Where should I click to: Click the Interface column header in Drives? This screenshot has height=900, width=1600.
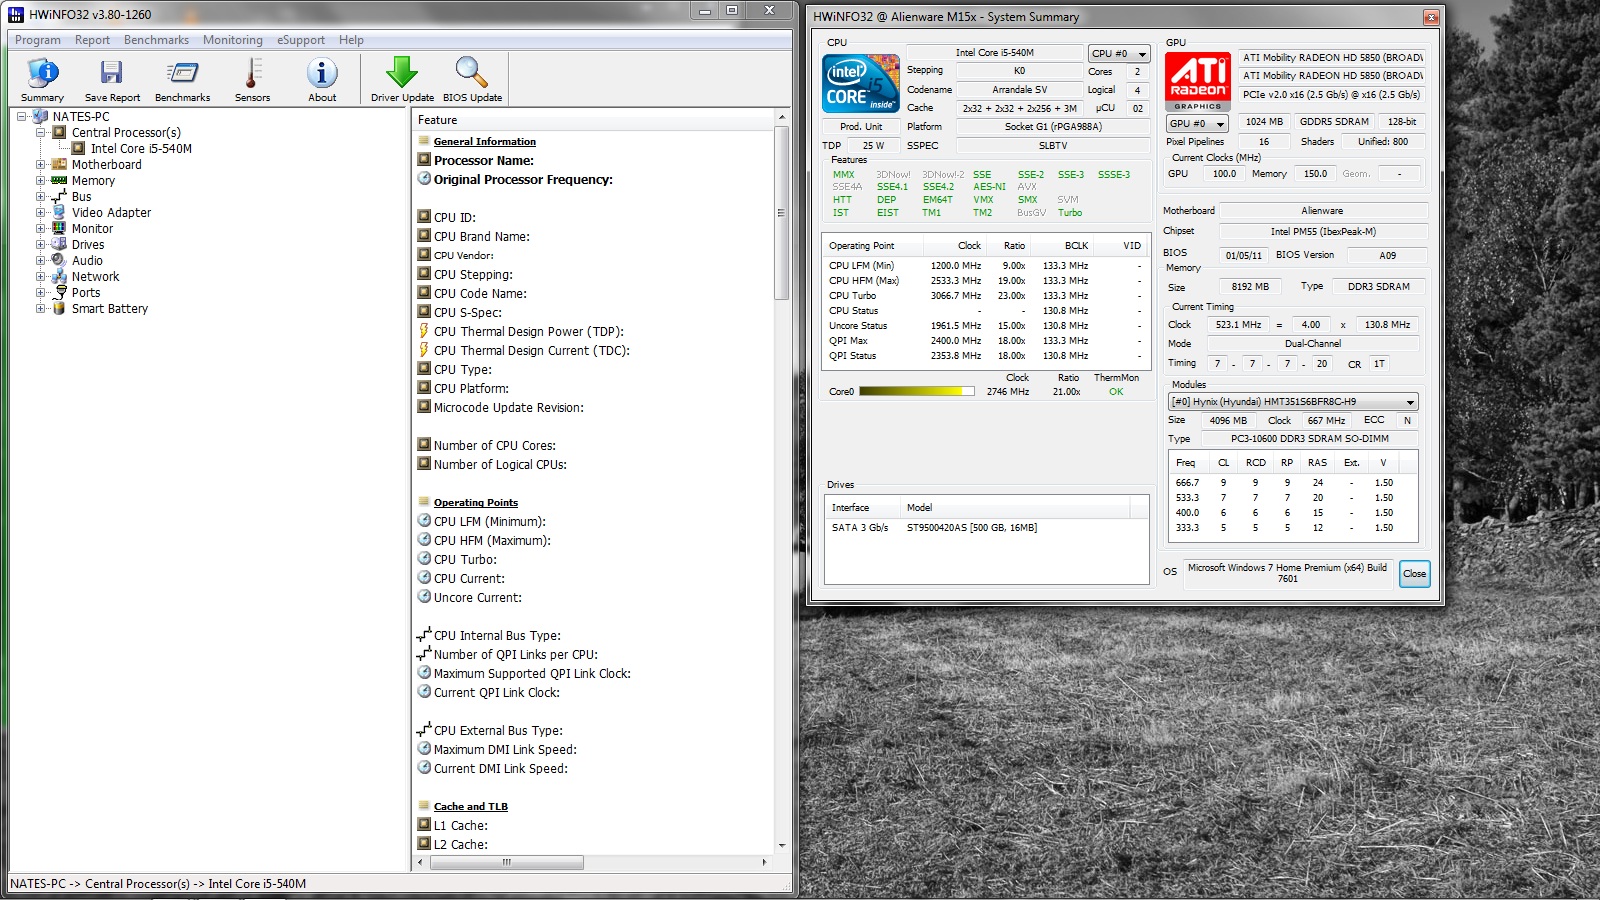pos(863,508)
